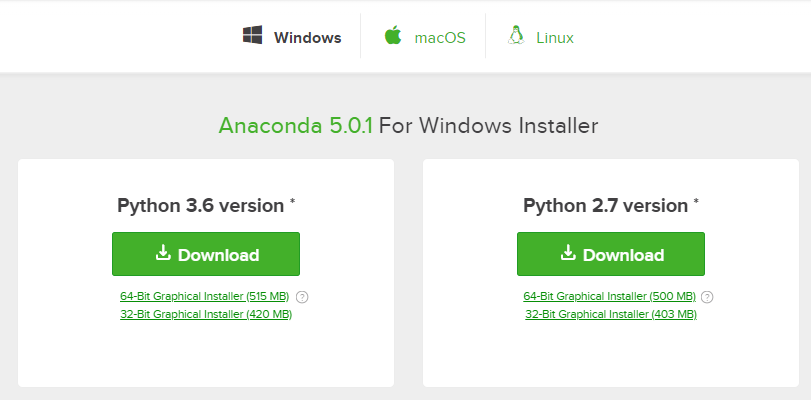Click the green Anaconda 5.0.1 heading text
This screenshot has height=400, width=811.
[x=295, y=127]
